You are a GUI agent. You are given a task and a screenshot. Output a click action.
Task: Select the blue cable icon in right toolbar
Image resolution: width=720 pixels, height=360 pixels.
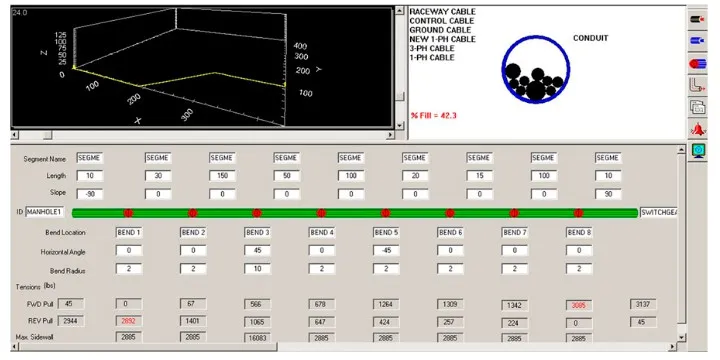click(697, 41)
